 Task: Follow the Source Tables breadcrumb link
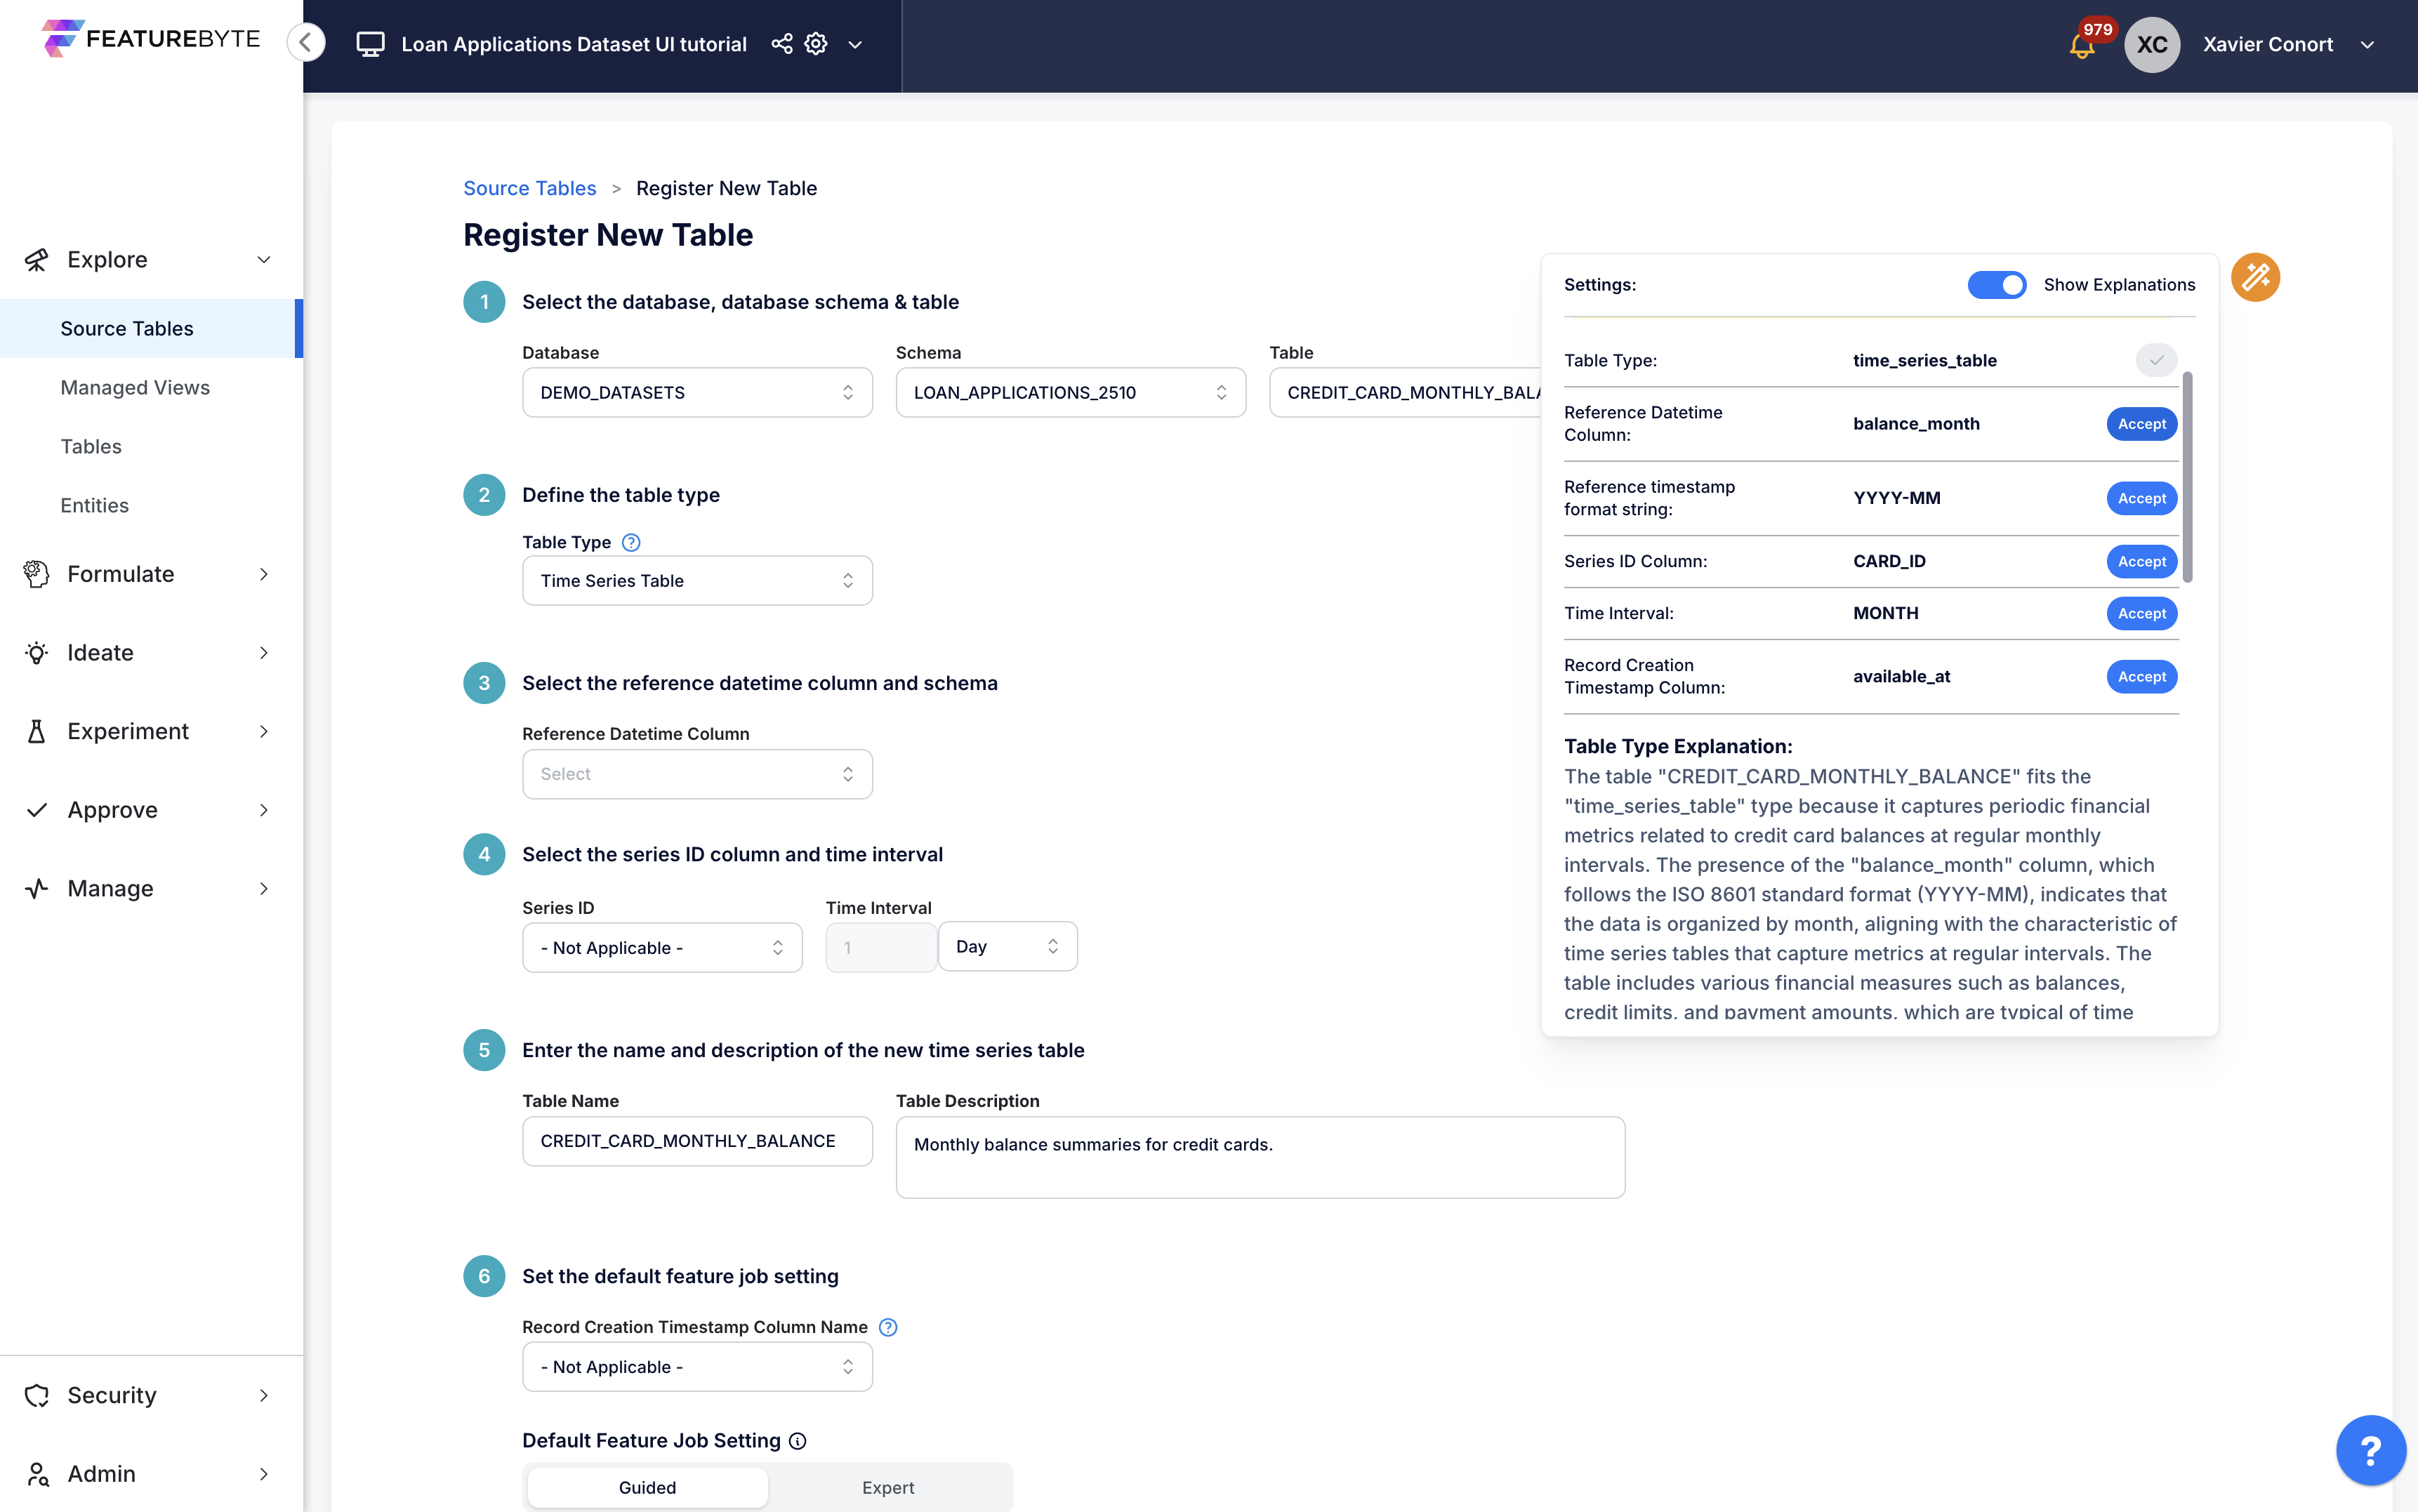529,188
